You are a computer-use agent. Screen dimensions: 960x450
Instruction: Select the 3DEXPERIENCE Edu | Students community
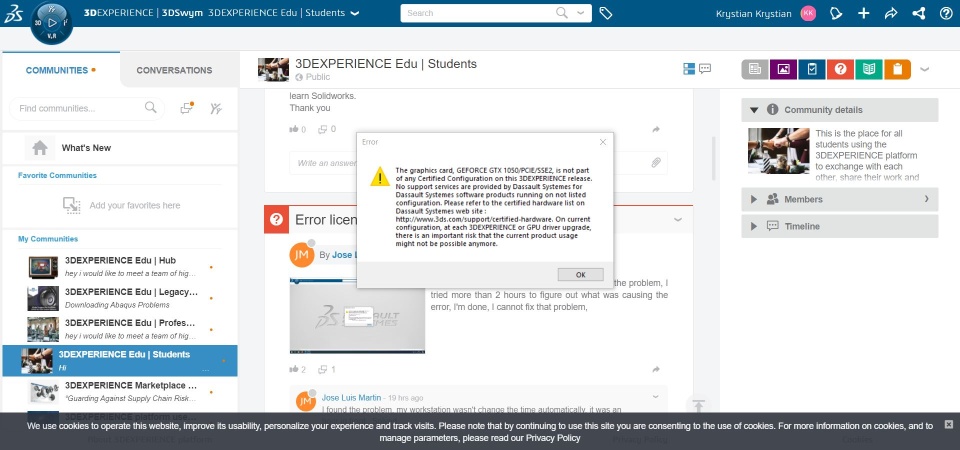(120, 361)
